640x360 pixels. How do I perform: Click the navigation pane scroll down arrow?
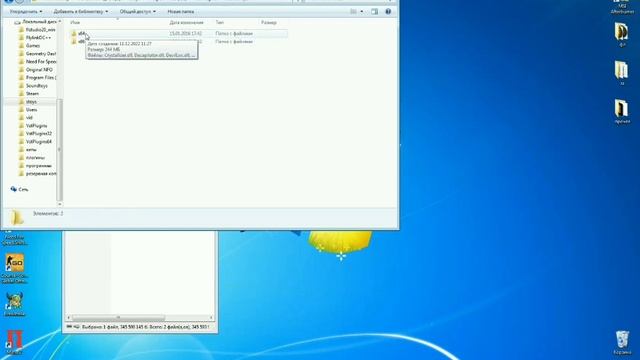(x=60, y=204)
